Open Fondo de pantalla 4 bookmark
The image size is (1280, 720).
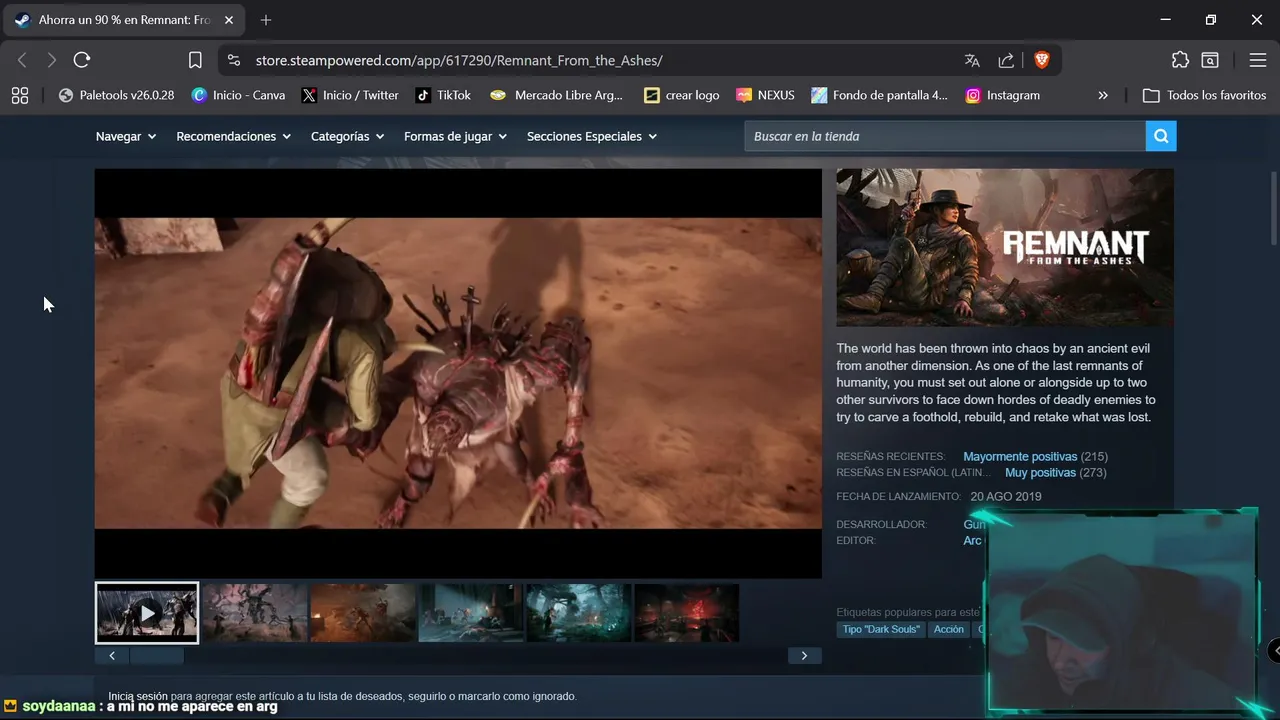click(879, 95)
